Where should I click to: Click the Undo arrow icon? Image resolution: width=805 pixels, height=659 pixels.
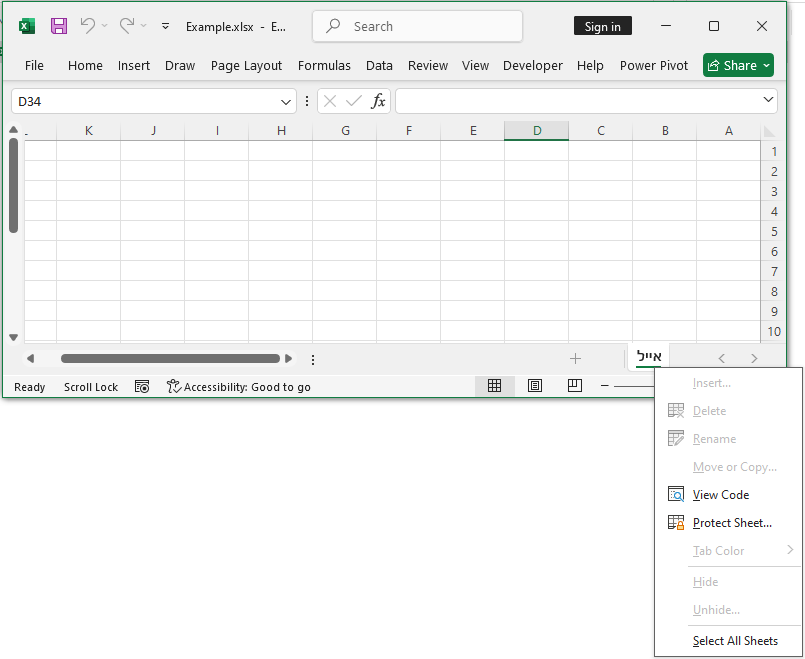point(87,26)
